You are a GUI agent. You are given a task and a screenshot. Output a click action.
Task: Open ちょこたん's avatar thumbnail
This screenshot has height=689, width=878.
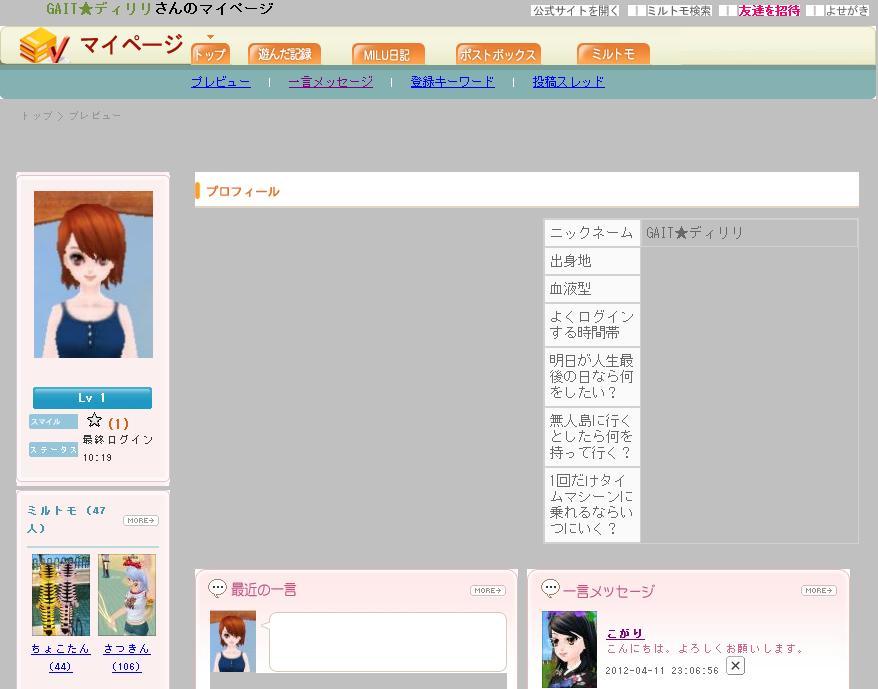click(x=60, y=595)
